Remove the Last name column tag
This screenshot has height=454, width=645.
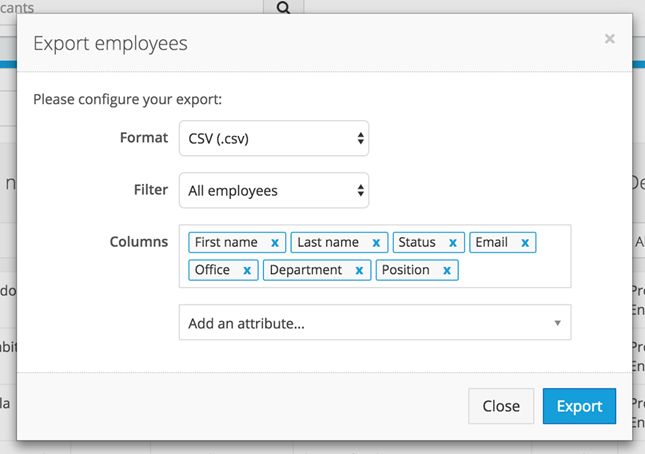tap(376, 243)
